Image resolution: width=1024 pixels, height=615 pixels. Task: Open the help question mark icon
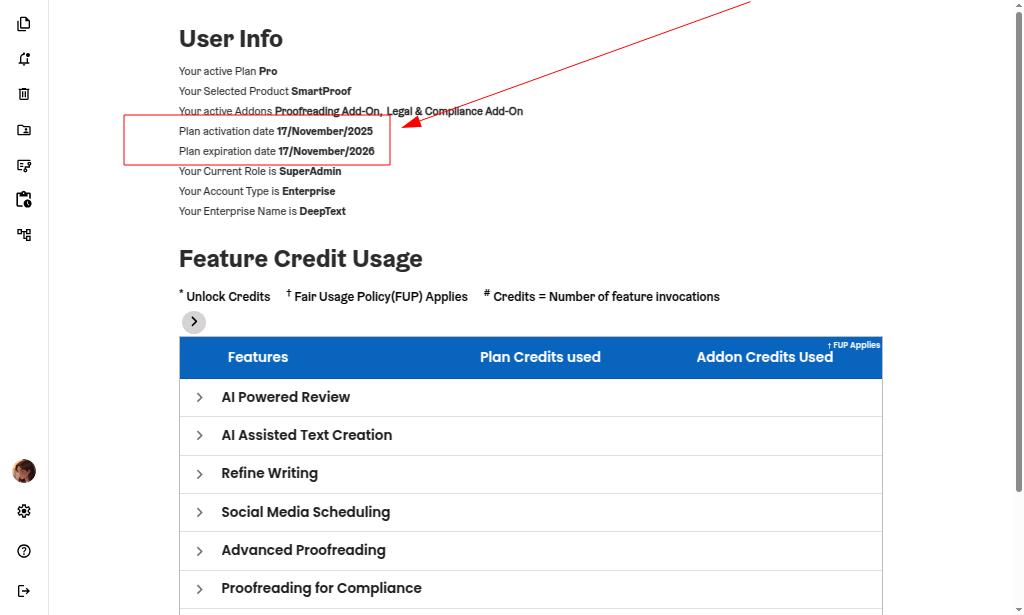[x=24, y=551]
